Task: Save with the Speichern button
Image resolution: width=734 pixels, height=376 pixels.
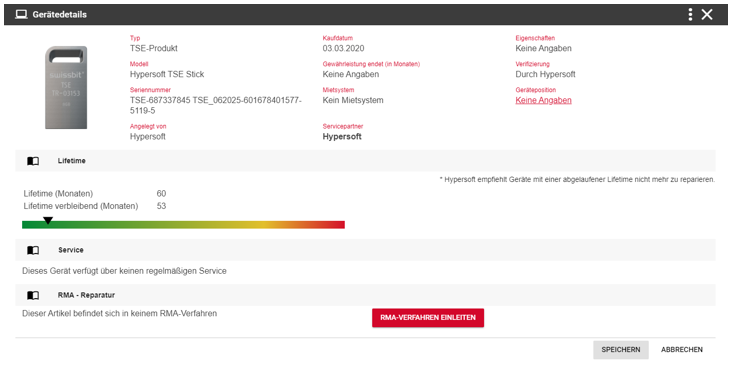Action: pyautogui.click(x=621, y=350)
